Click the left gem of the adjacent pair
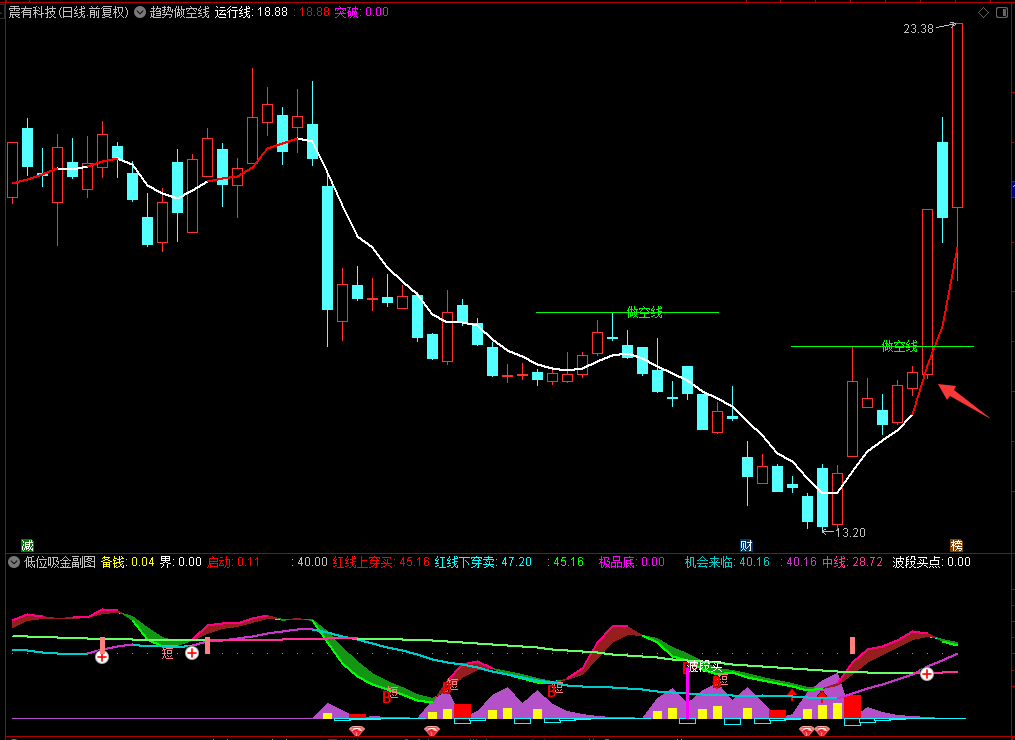This screenshot has height=740, width=1015. (x=807, y=732)
